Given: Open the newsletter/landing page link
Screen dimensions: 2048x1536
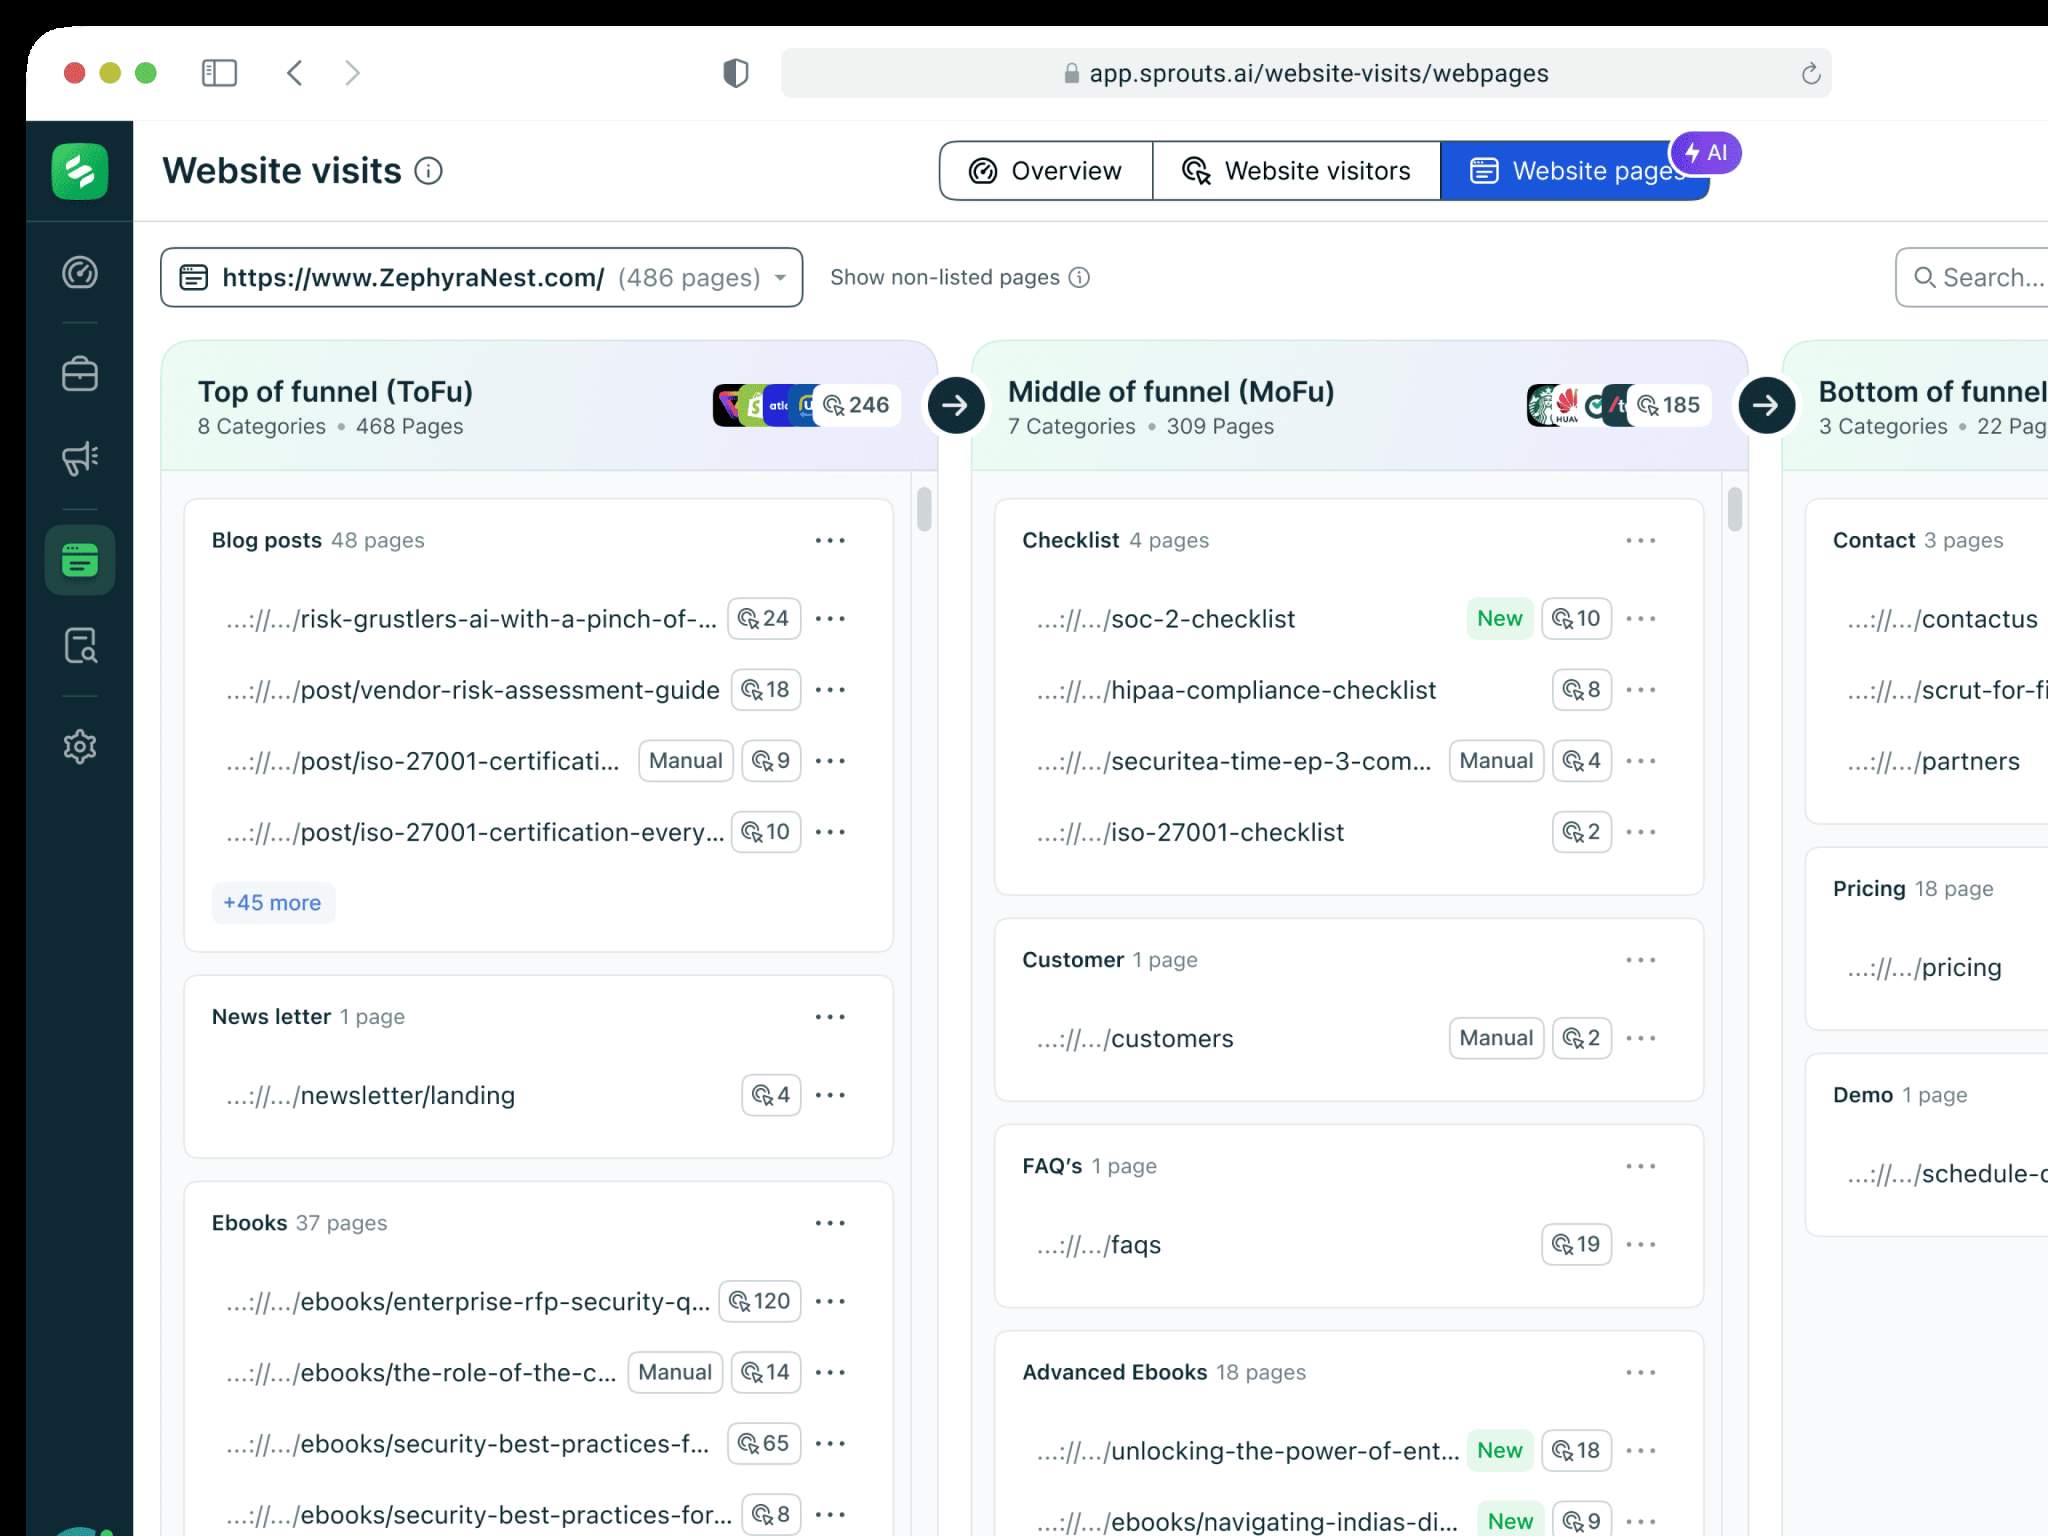Looking at the screenshot, I should point(407,1096).
